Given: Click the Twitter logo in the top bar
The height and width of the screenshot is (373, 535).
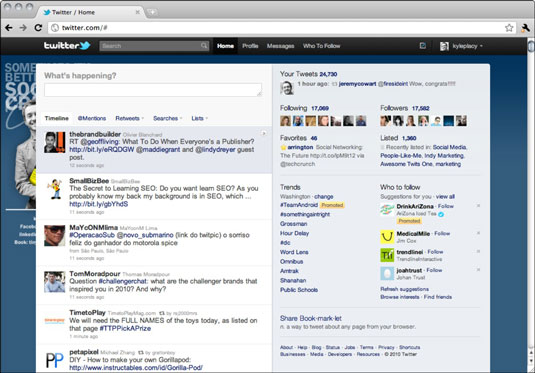Looking at the screenshot, I should [67, 45].
